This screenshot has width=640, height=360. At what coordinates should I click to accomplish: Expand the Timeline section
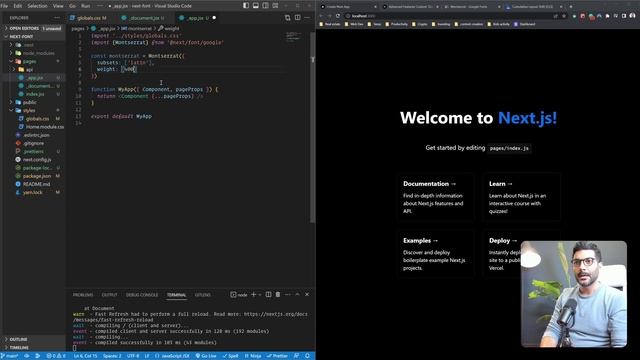tap(33, 347)
